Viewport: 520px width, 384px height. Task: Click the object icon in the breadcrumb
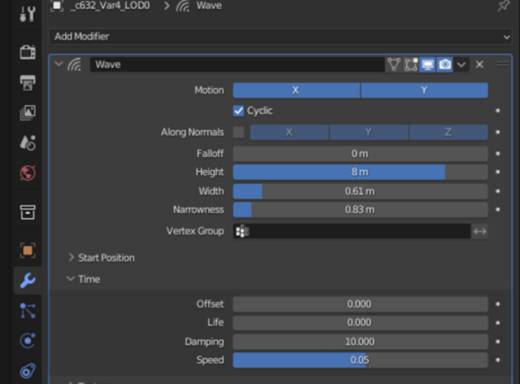pos(57,5)
